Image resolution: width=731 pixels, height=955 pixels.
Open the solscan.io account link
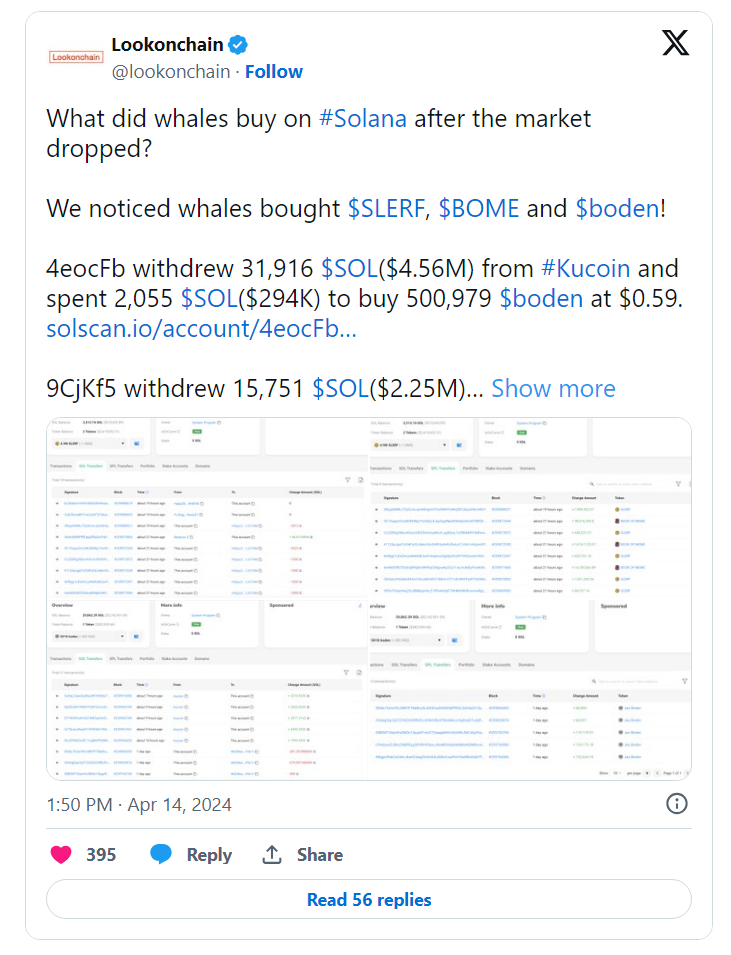click(202, 329)
